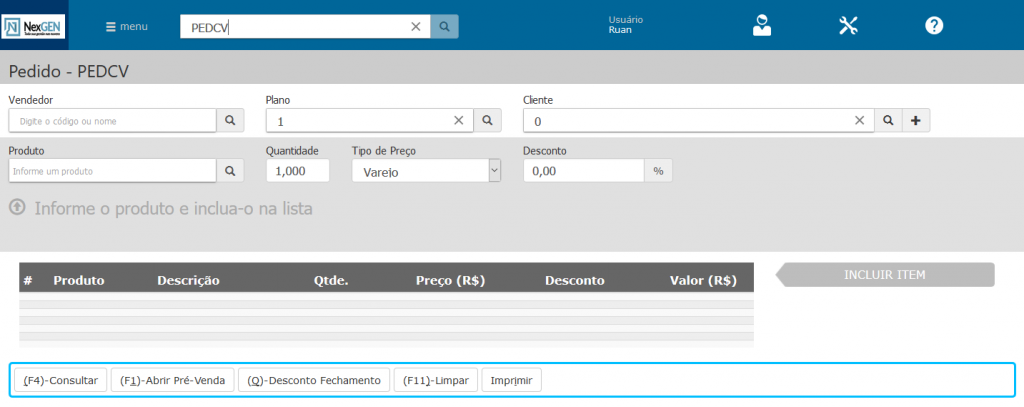Search for a Vendedor with magnifier
This screenshot has width=1024, height=407.
(x=230, y=121)
